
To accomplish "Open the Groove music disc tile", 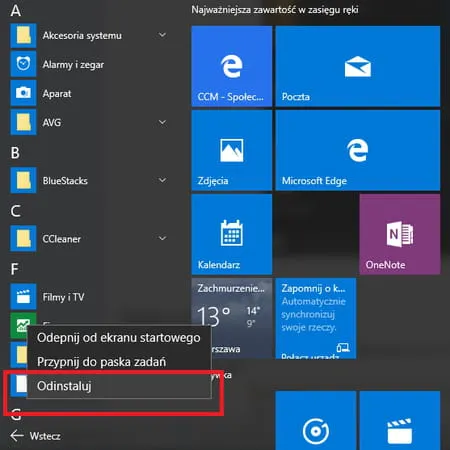I will 316,421.
